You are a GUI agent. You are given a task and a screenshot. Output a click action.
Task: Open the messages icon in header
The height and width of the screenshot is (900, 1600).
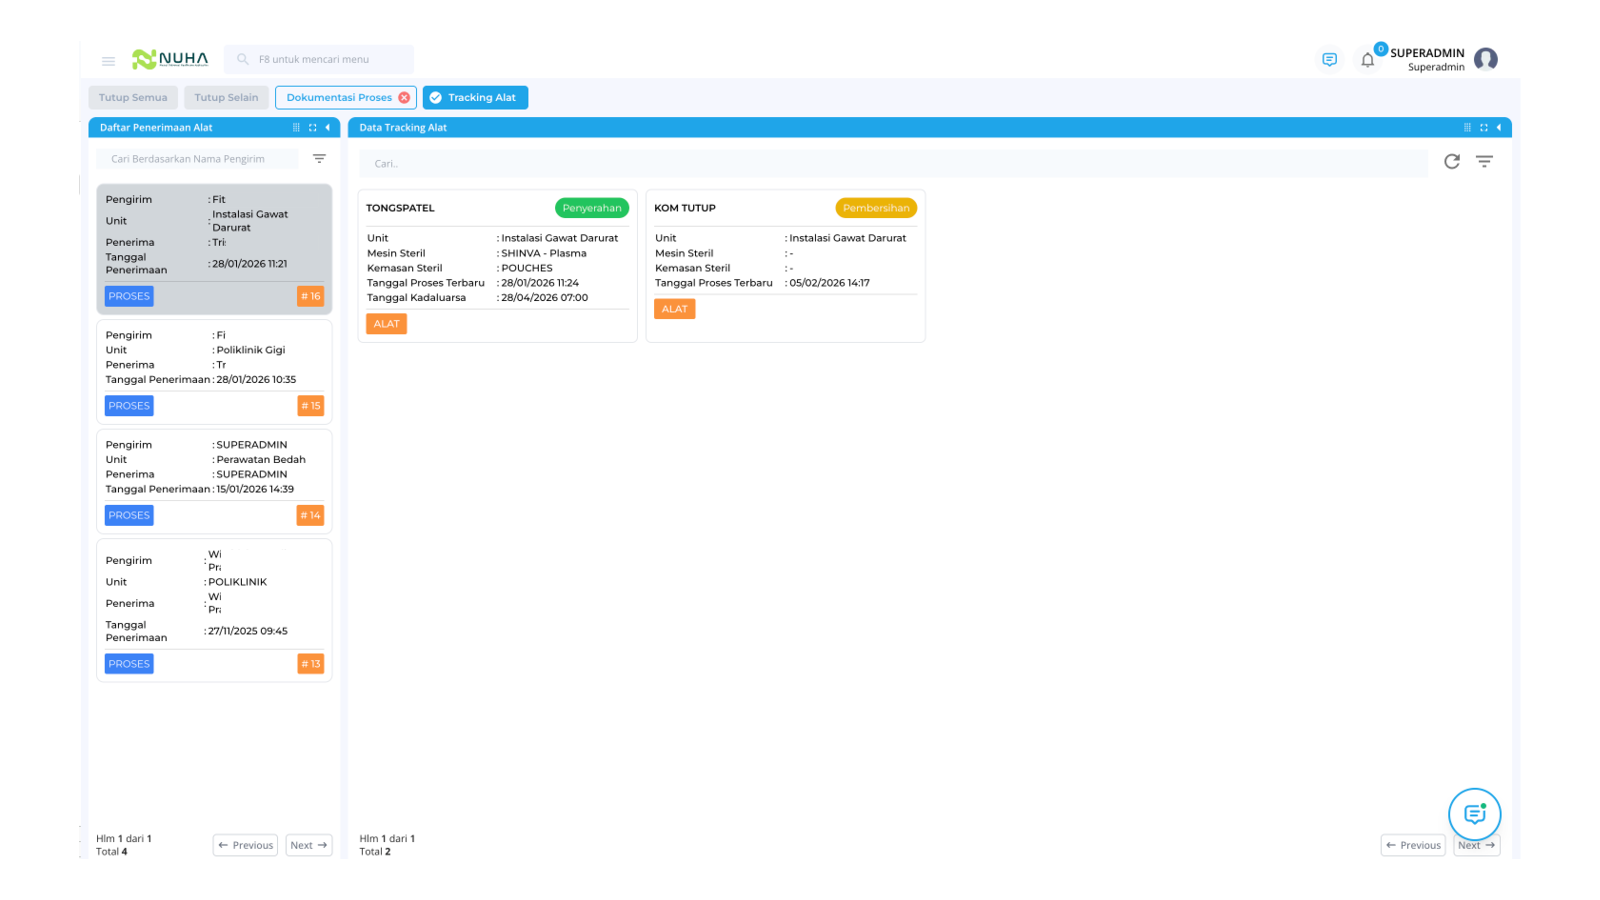tap(1329, 60)
